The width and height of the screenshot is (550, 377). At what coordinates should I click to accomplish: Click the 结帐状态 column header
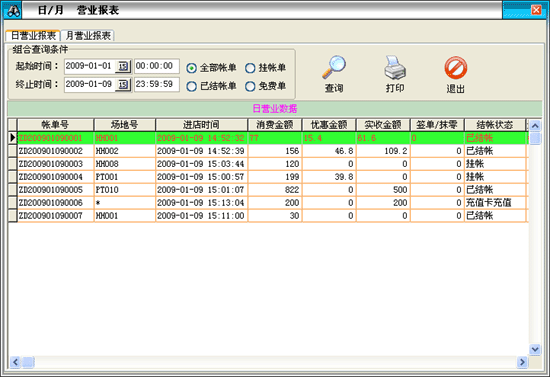click(495, 124)
